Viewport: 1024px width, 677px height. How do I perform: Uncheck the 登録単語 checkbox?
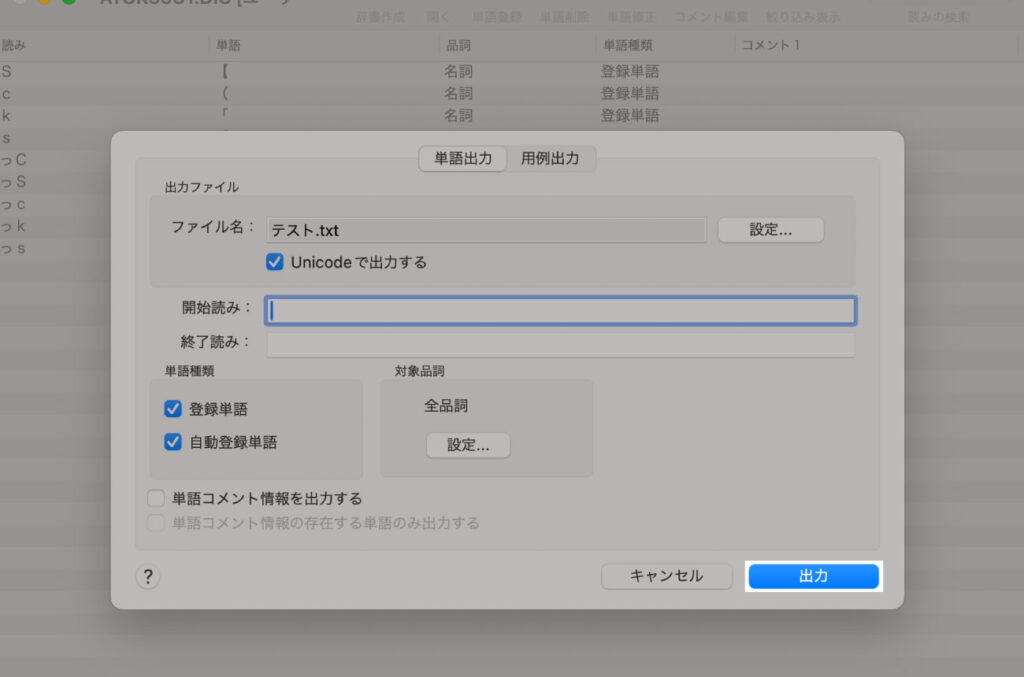(173, 409)
